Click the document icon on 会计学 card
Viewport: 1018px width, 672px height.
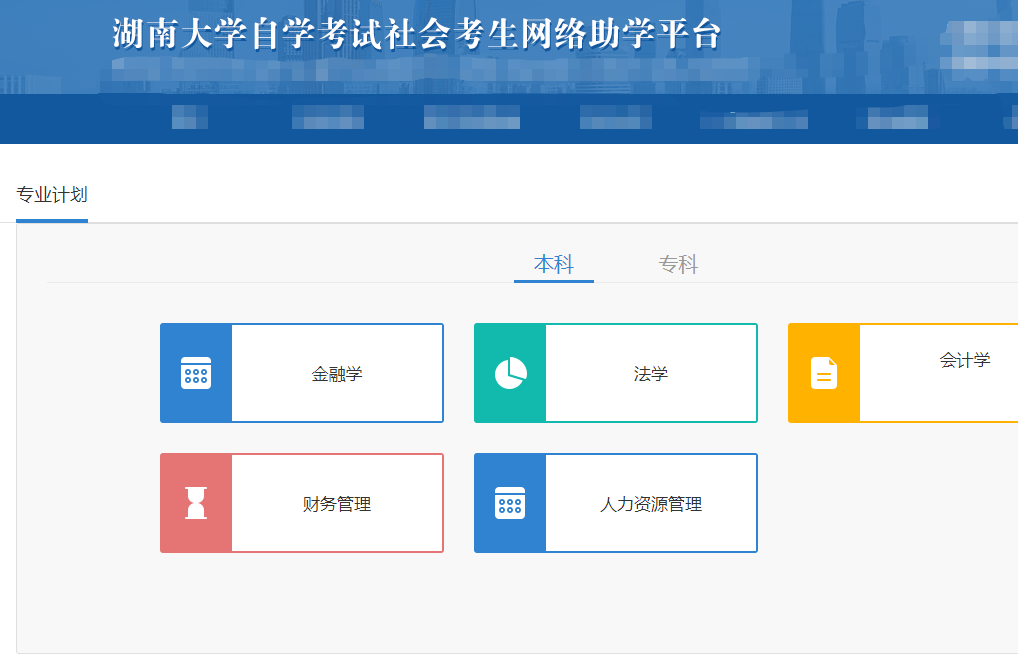point(824,373)
